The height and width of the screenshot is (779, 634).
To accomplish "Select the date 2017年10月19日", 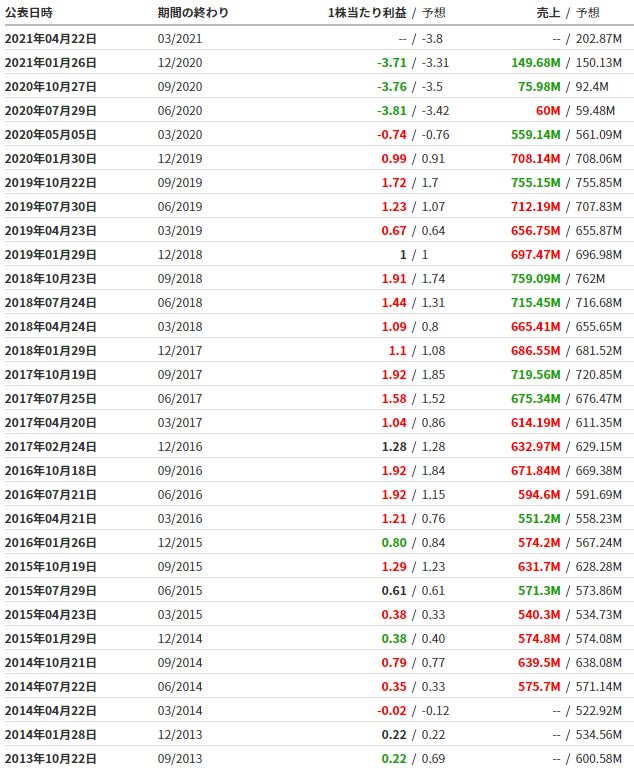I will 51,375.
